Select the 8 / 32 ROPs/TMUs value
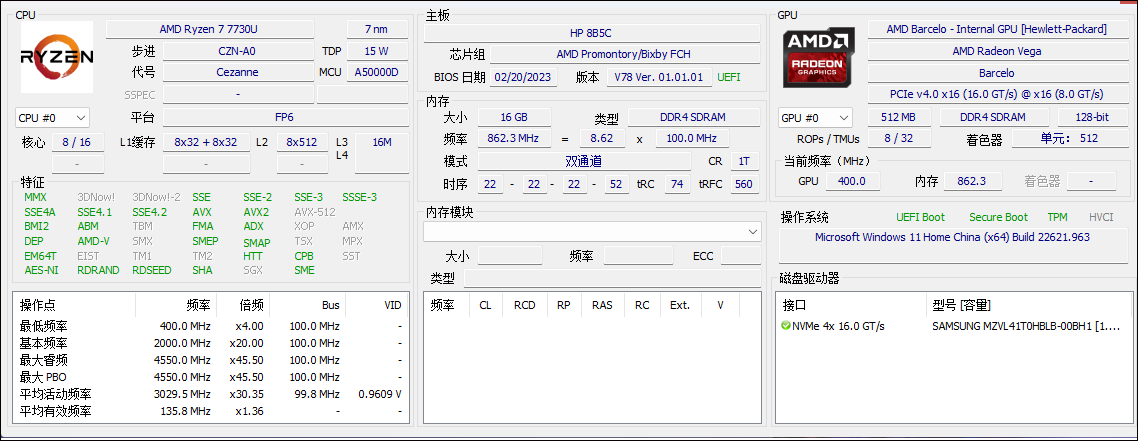Viewport: 1138px width, 441px height. click(897, 139)
